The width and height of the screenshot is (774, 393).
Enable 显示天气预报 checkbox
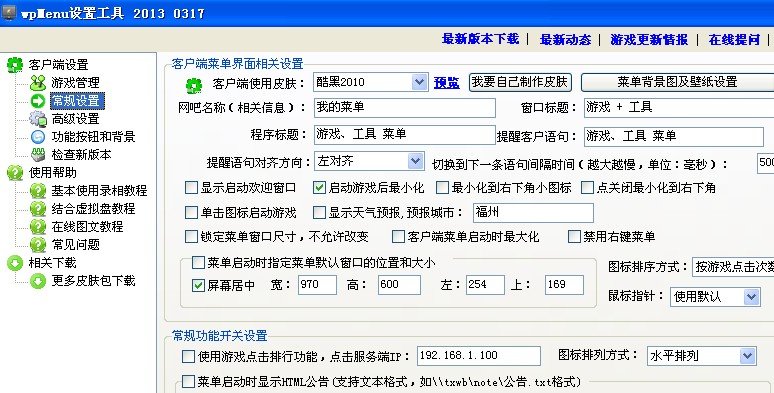319,212
